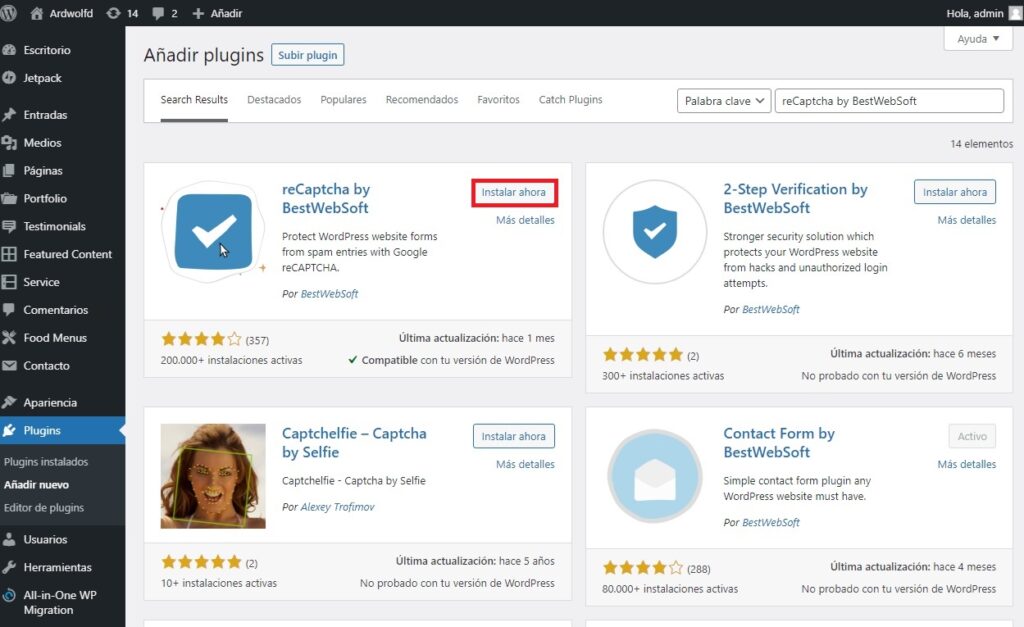Select Añadir nuevo submenu item
Screen dimensions: 1024x627
(36, 485)
